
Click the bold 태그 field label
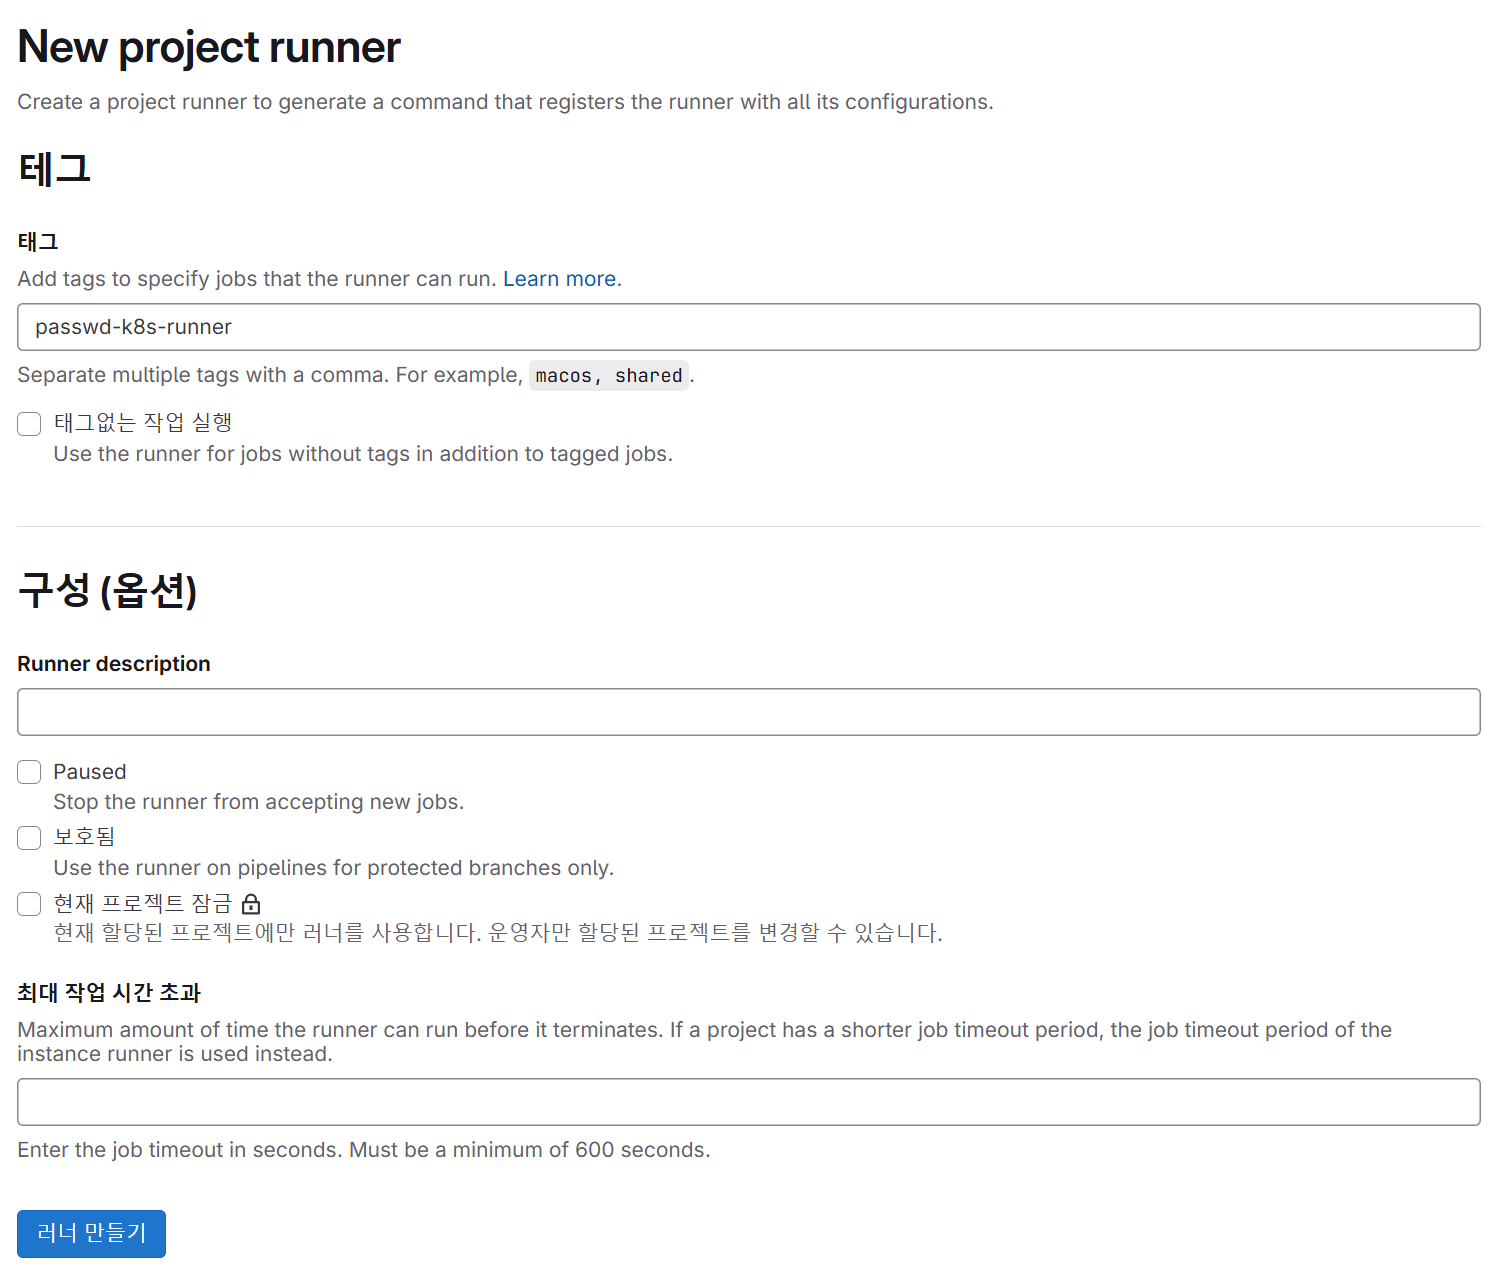pyautogui.click(x=38, y=242)
